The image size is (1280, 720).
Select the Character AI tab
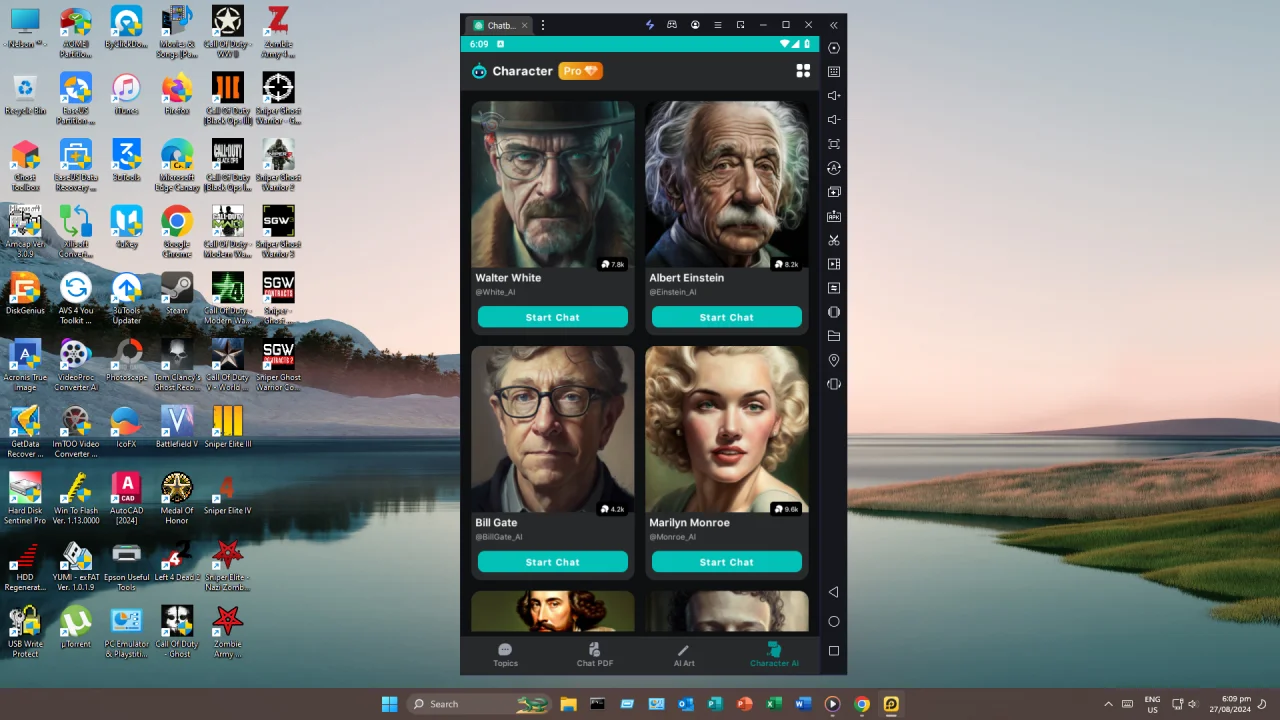774,655
